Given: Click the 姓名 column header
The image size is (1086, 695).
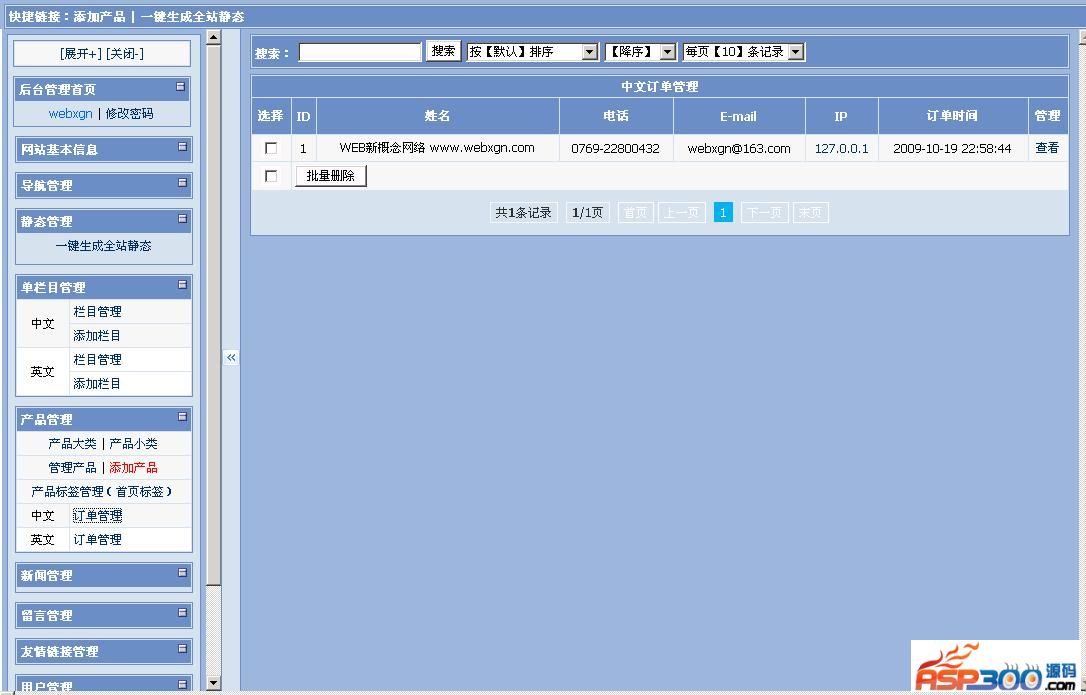Looking at the screenshot, I should [x=437, y=116].
